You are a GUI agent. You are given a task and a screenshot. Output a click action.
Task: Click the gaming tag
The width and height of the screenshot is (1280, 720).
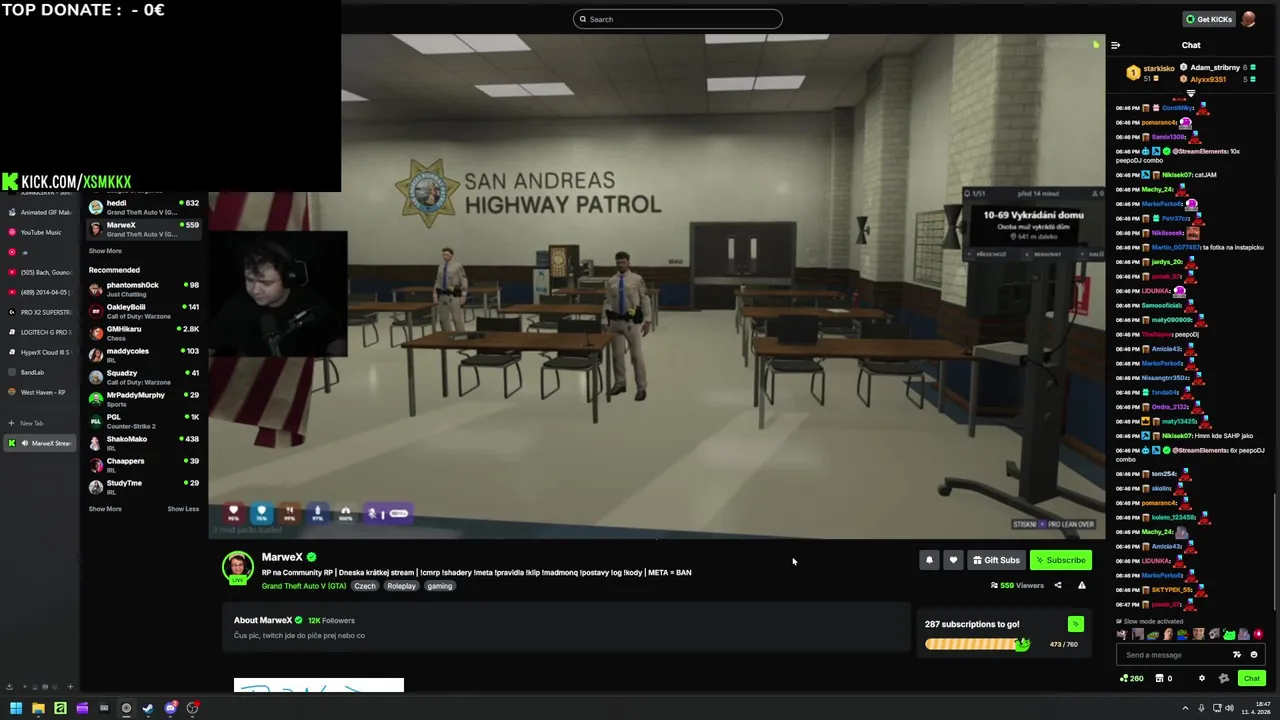coord(440,586)
